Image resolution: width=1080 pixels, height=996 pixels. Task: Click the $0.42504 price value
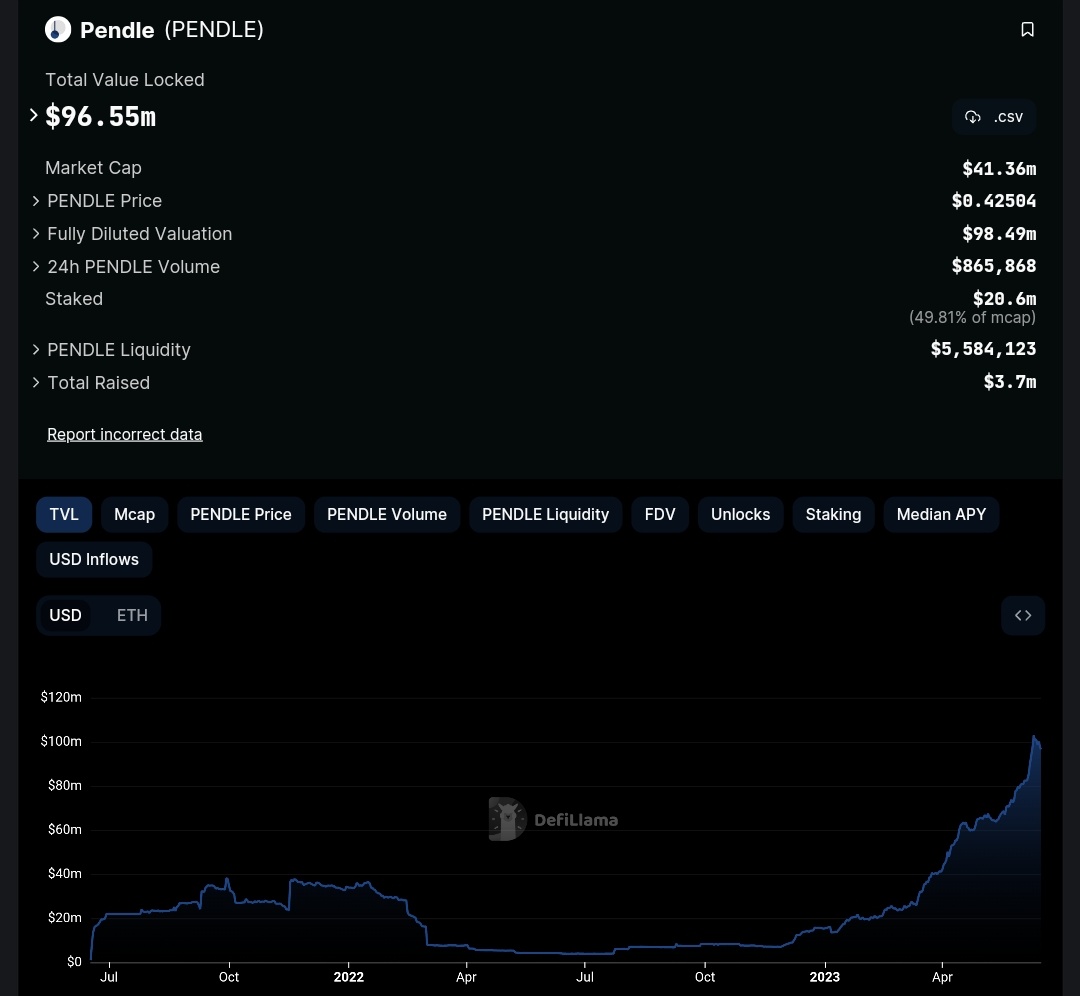[x=994, y=201]
